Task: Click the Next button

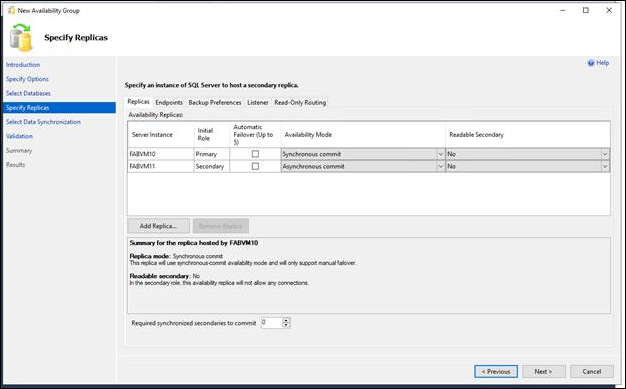Action: pos(543,371)
